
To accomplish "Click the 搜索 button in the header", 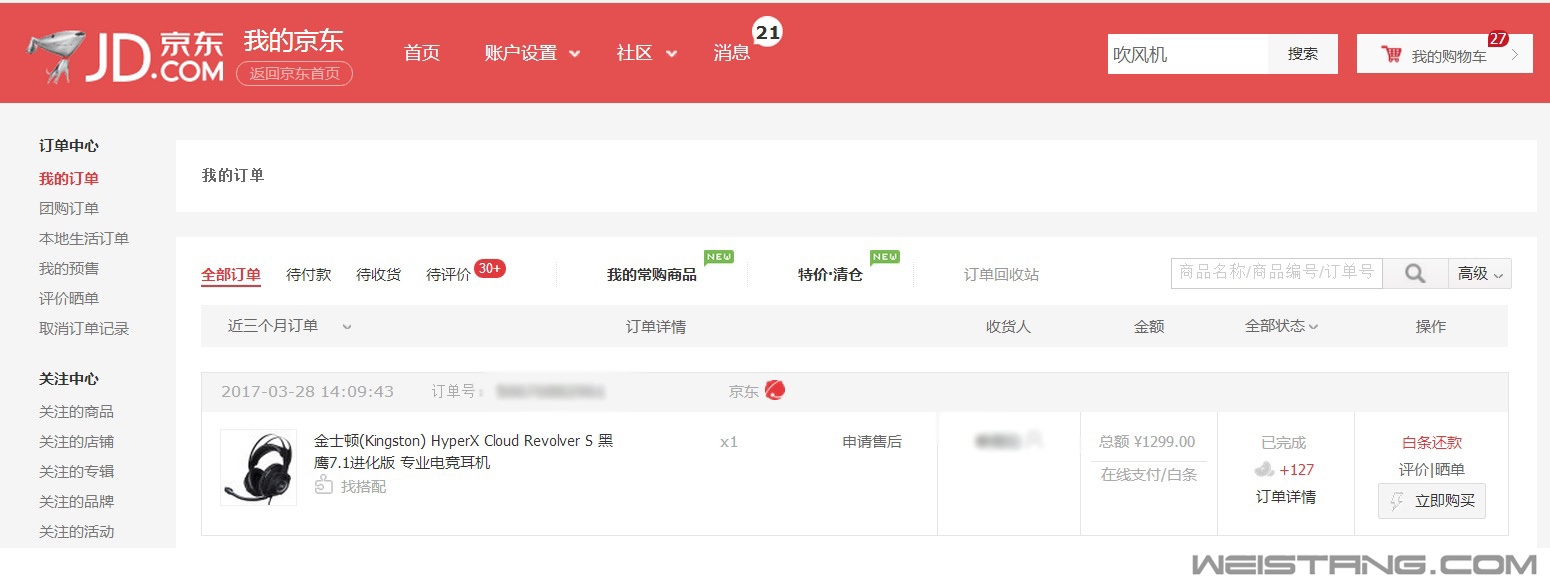I will (x=1303, y=54).
